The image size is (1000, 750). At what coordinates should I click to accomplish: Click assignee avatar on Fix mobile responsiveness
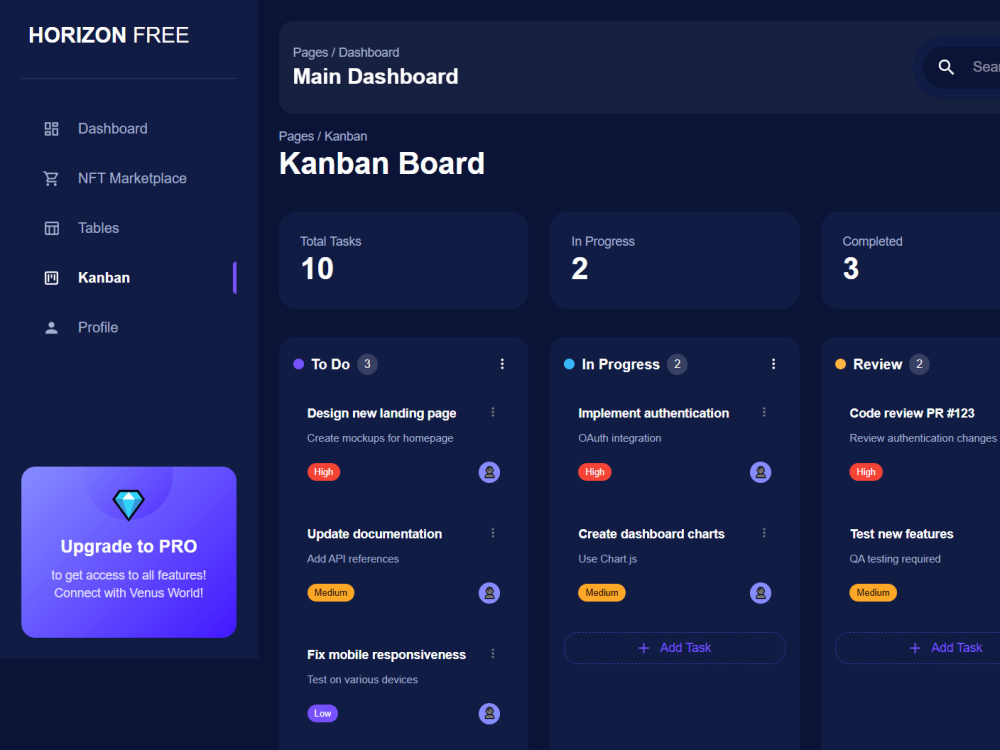pos(489,713)
